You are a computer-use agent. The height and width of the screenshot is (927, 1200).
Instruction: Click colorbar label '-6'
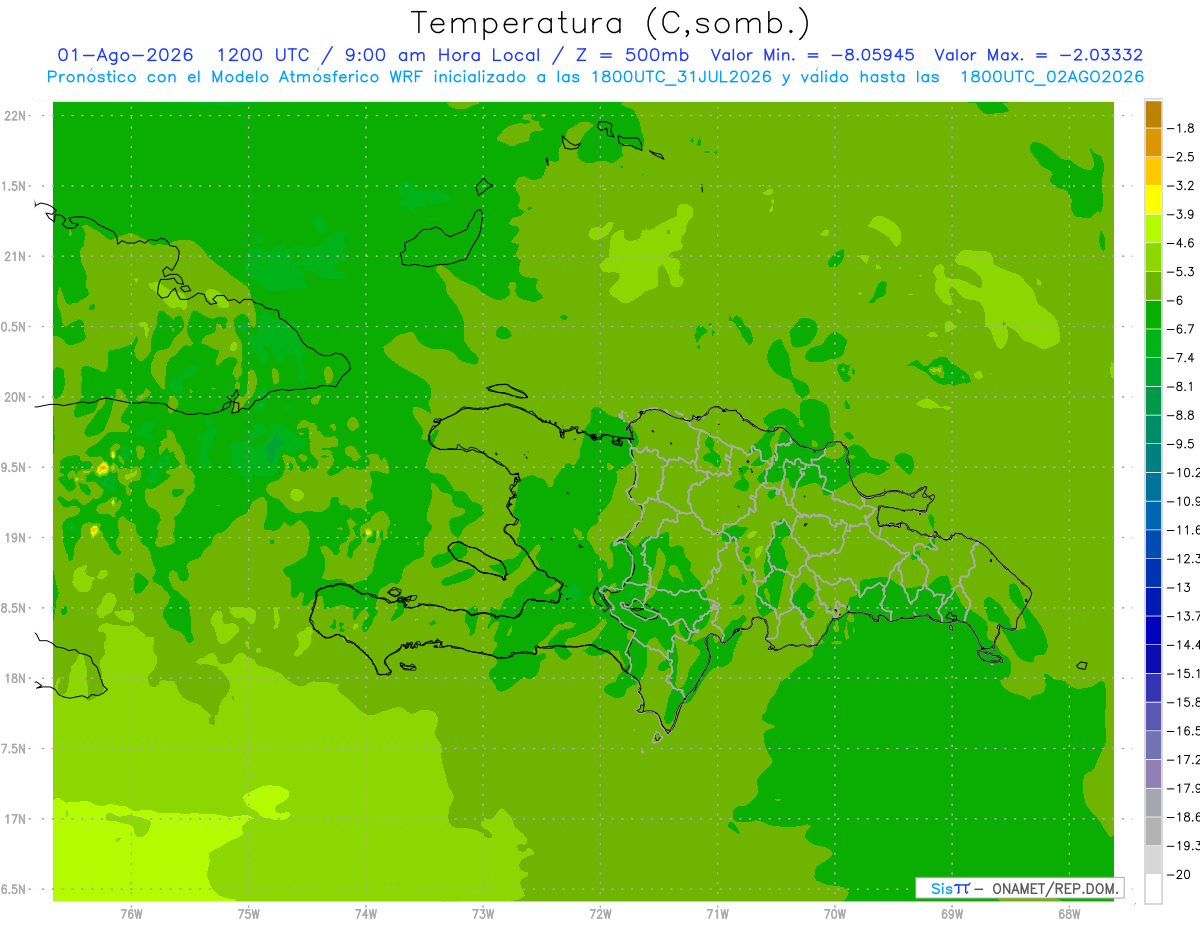click(x=1176, y=300)
